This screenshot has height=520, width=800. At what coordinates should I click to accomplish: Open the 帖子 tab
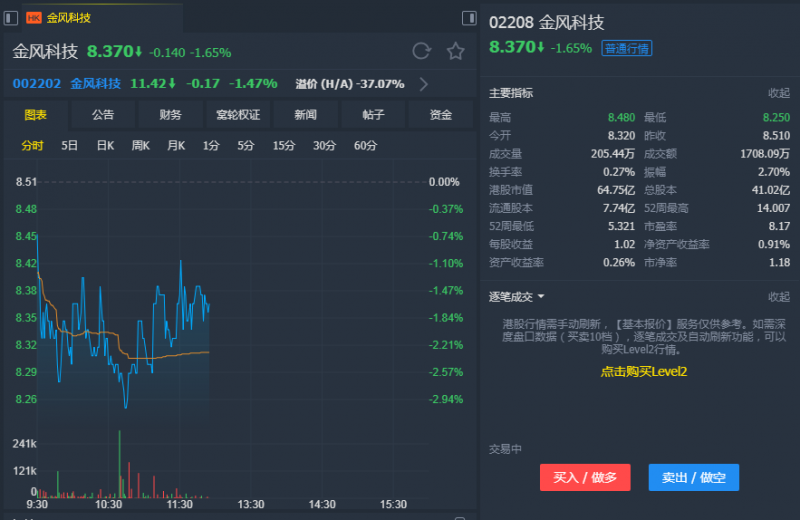pos(373,115)
